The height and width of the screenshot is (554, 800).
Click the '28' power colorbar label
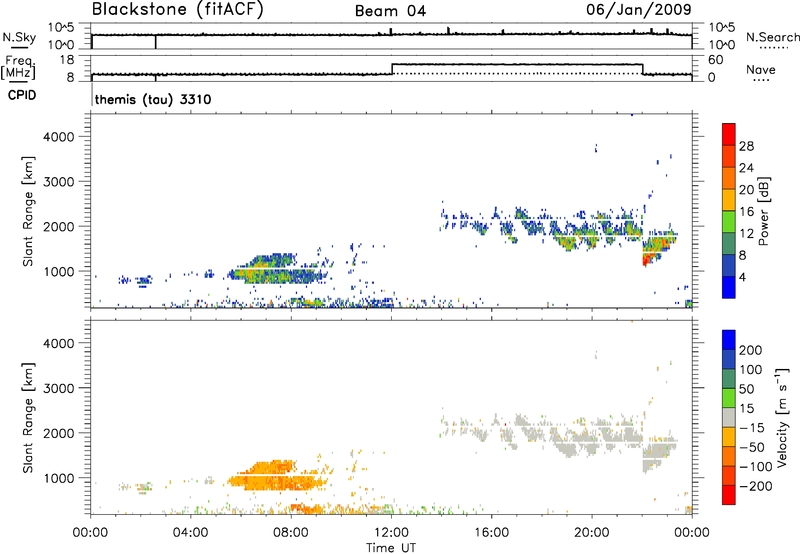[x=746, y=146]
